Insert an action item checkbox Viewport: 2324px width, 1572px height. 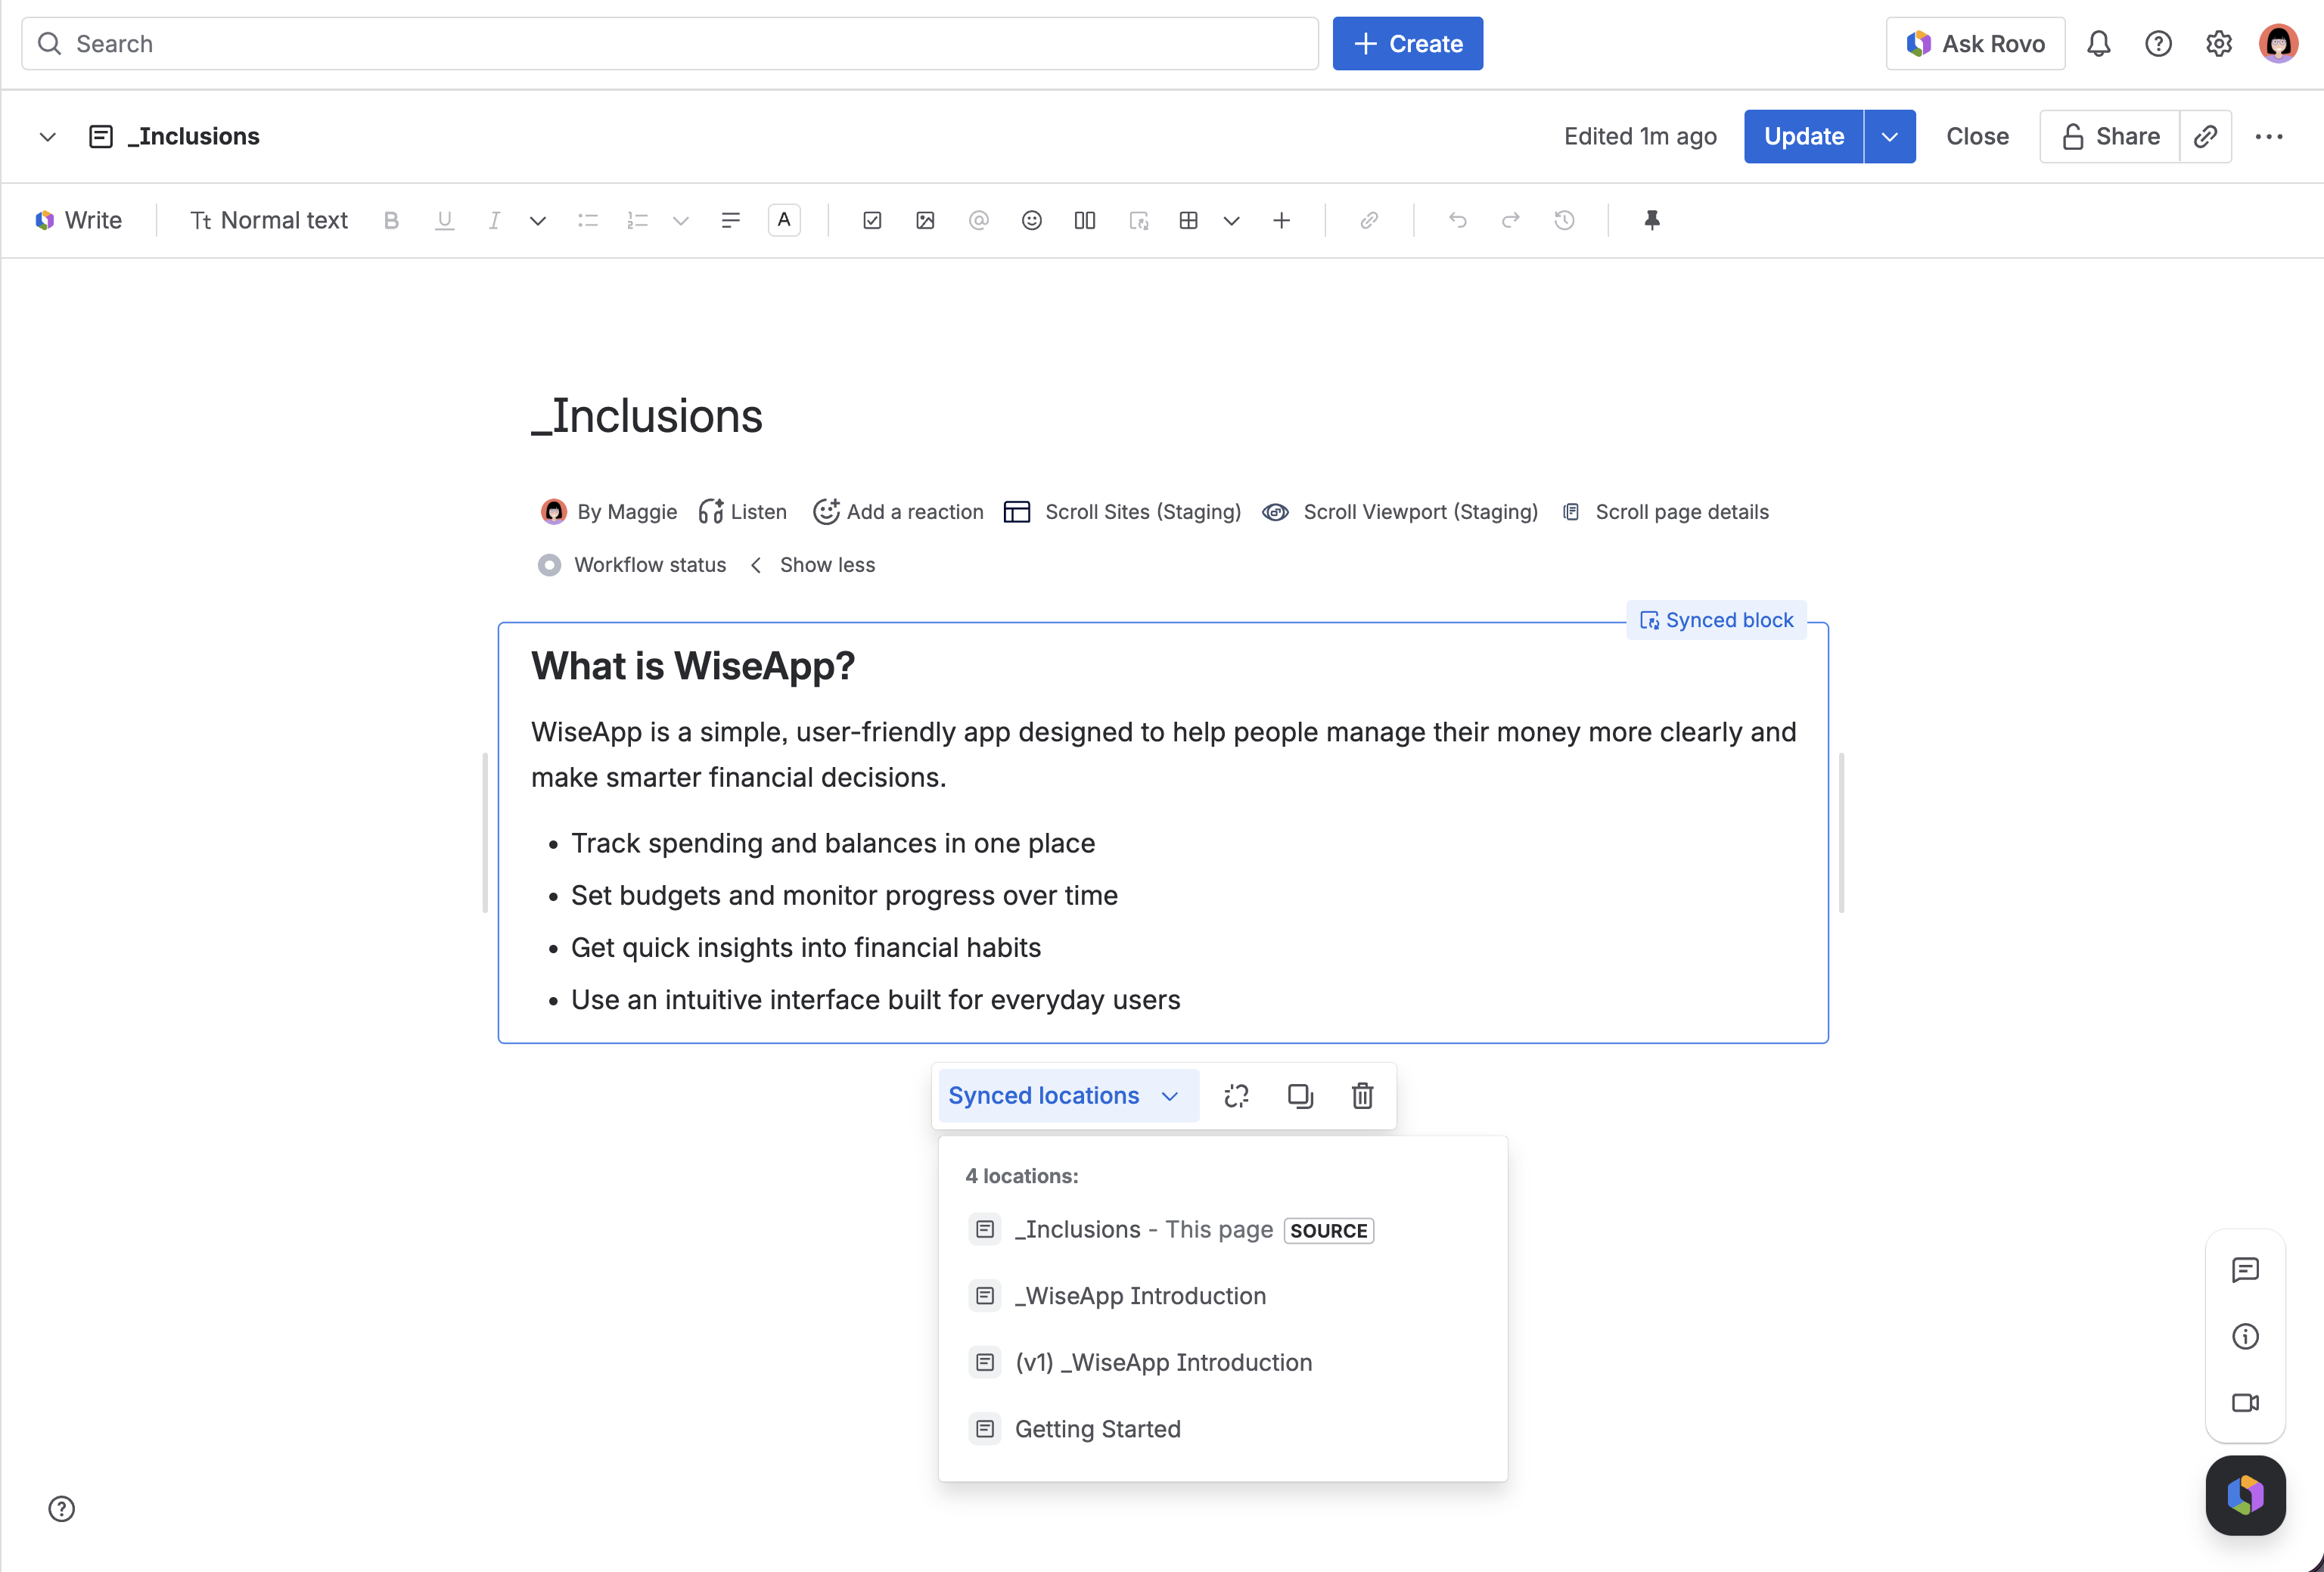pos(872,220)
